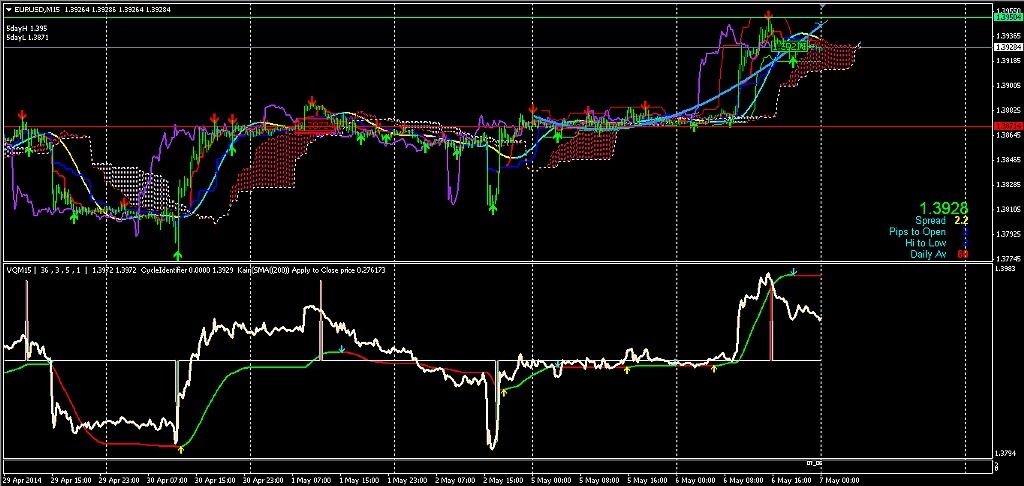The width and height of the screenshot is (1024, 486).
Task: Click the red 1.38714 label on price axis
Action: (x=1006, y=126)
